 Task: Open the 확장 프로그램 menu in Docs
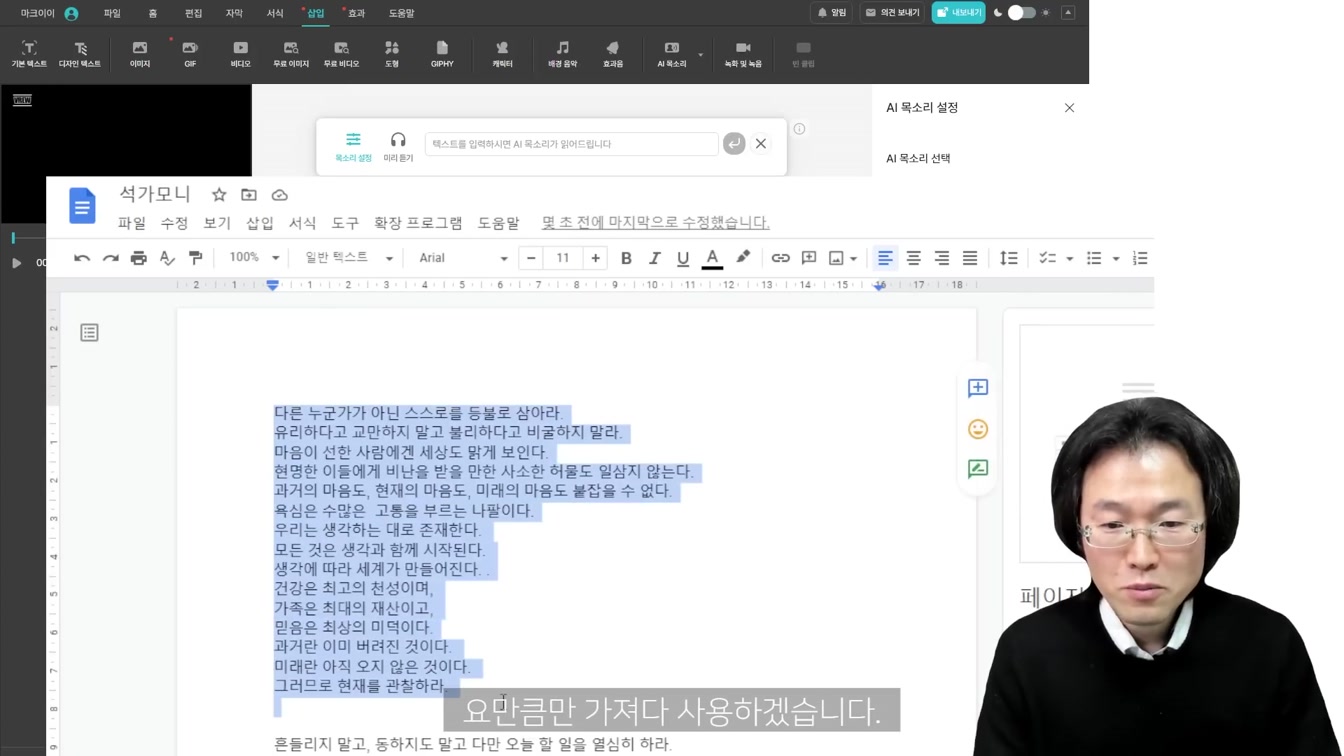418,223
